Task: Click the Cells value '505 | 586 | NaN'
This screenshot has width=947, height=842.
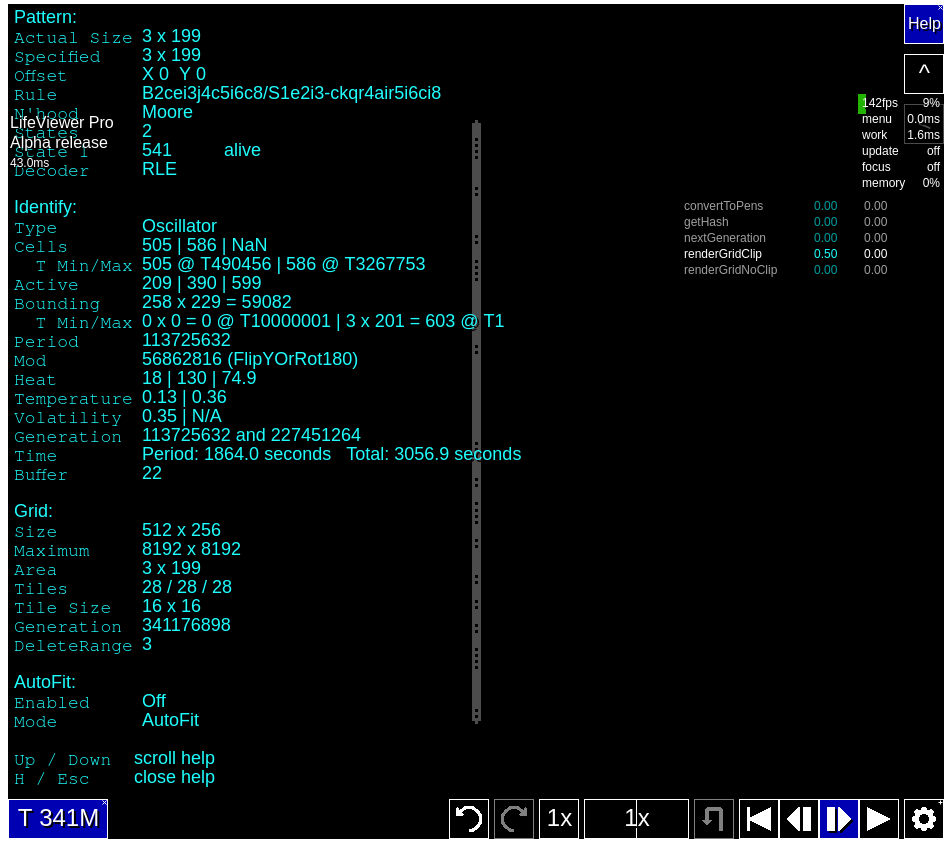Action: [205, 245]
